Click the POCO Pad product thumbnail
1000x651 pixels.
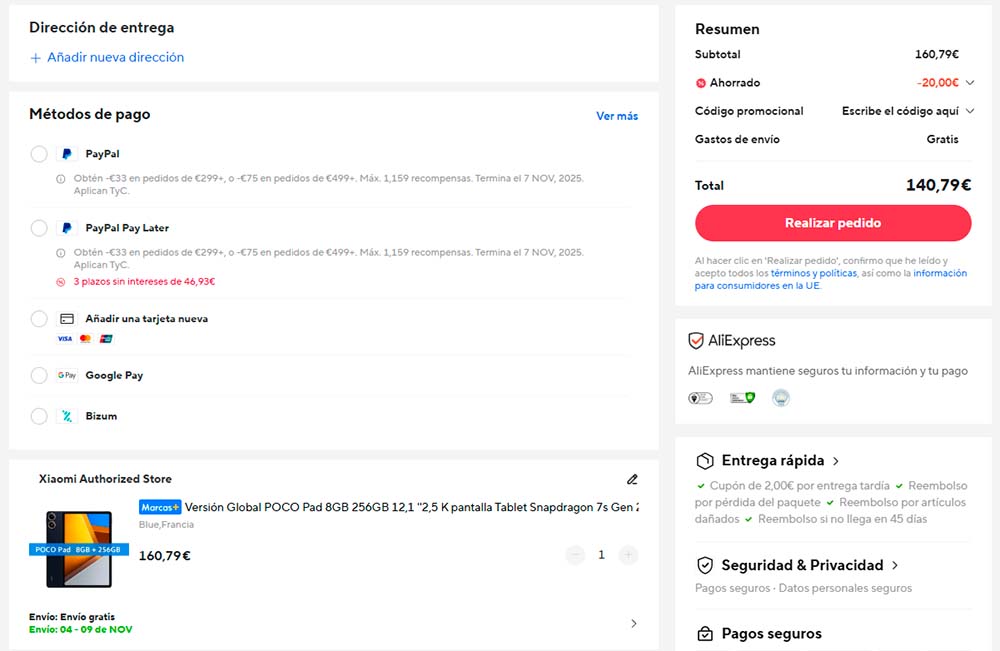click(x=79, y=549)
